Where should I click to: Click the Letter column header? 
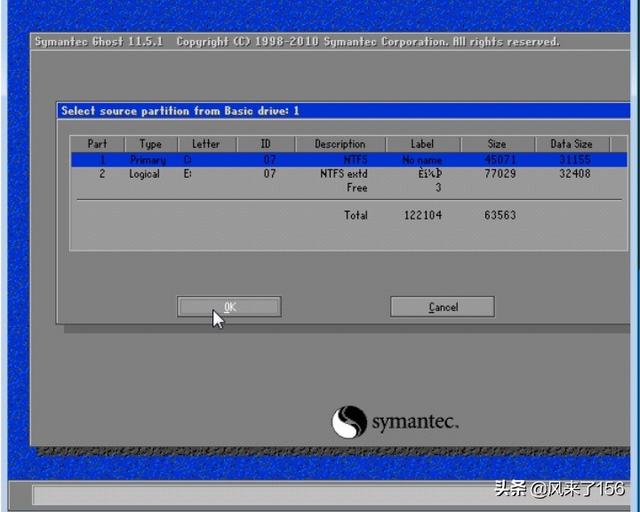click(x=206, y=144)
